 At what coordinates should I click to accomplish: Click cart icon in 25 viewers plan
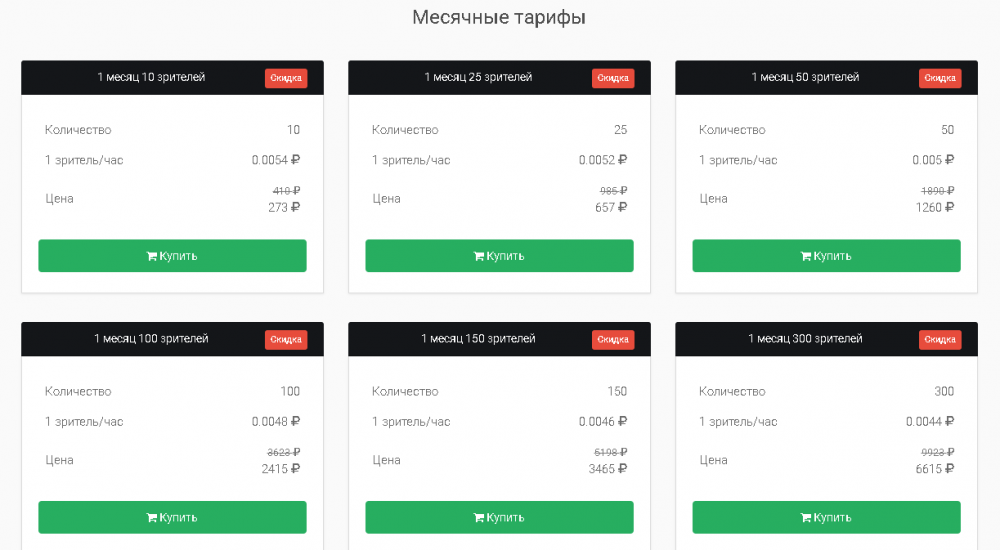[x=479, y=256]
